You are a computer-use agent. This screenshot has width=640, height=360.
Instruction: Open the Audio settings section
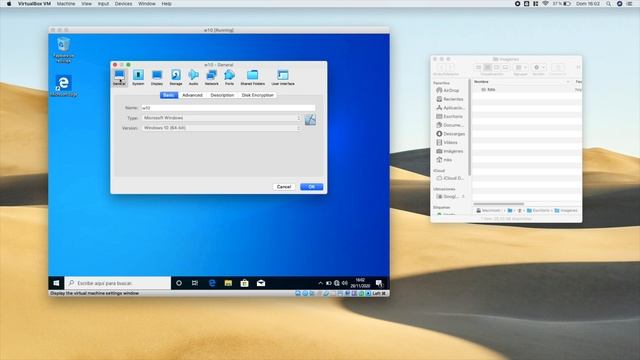point(193,77)
